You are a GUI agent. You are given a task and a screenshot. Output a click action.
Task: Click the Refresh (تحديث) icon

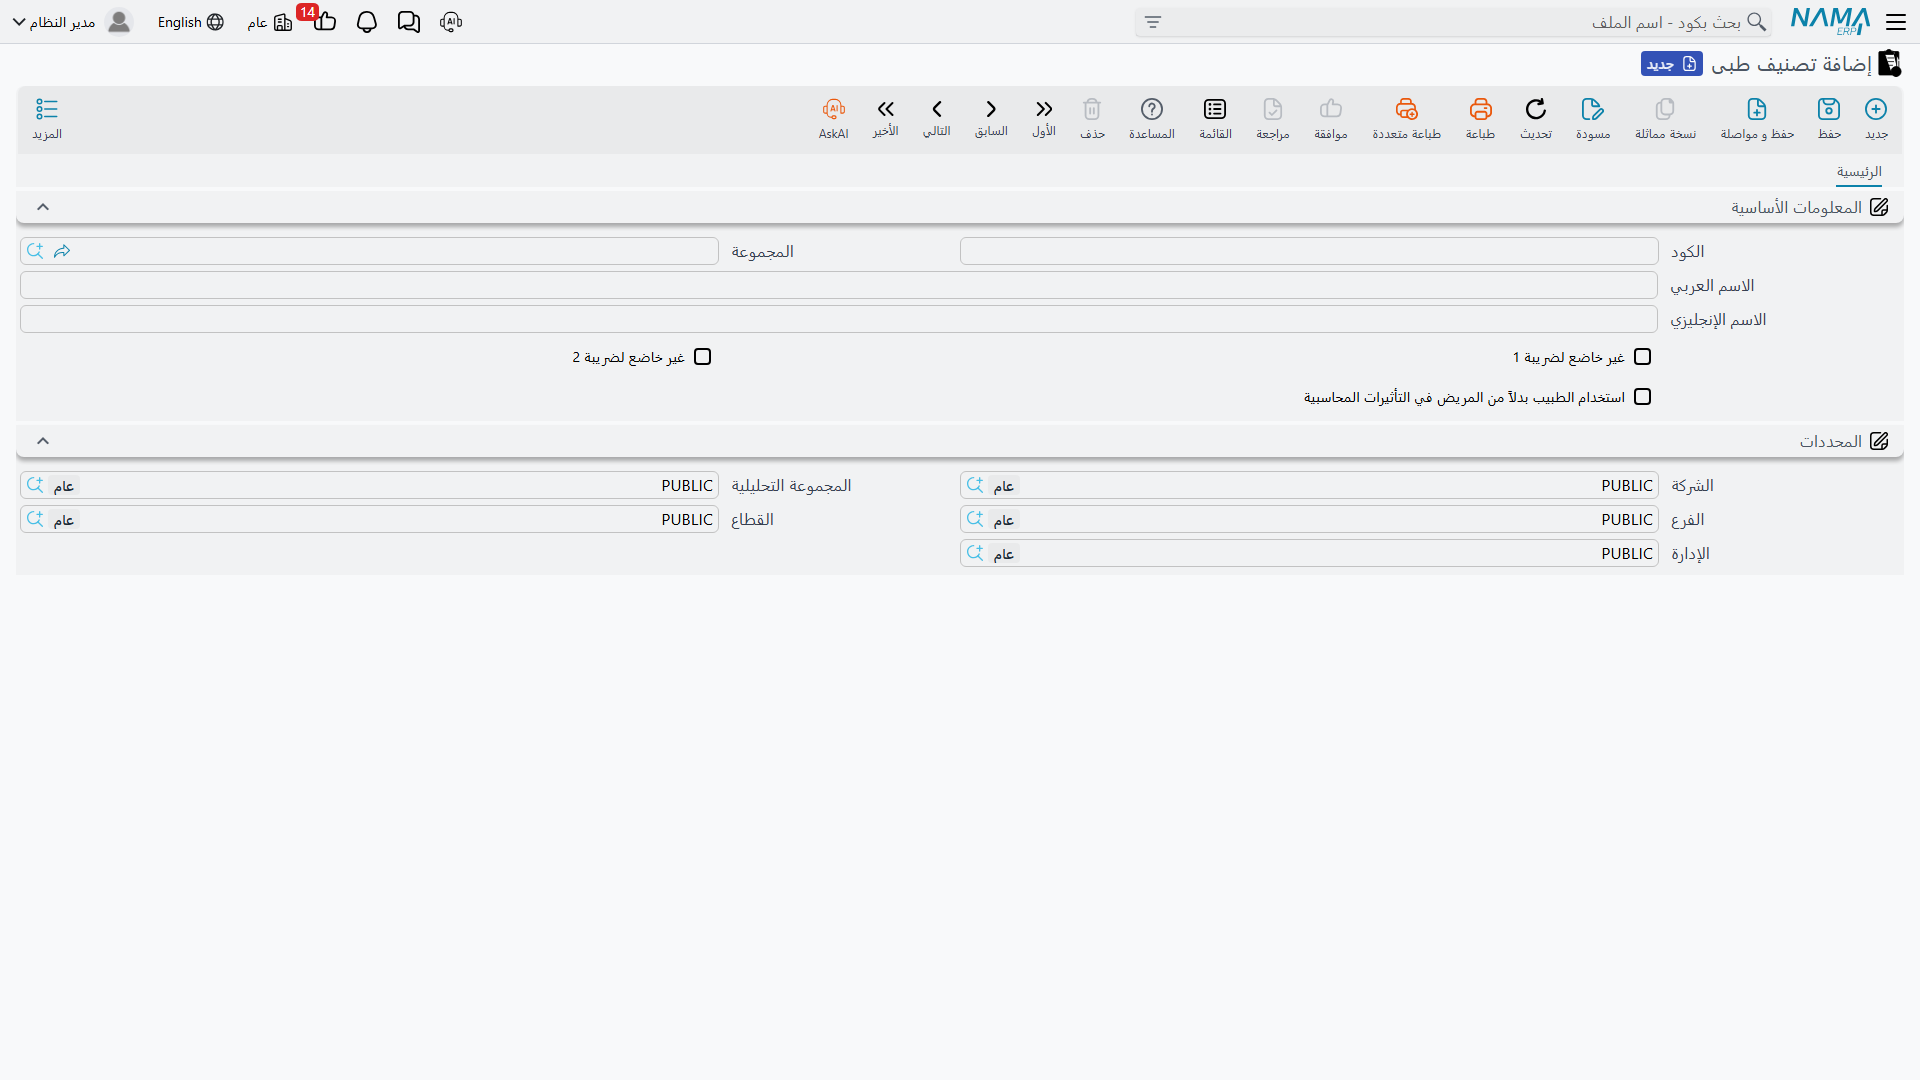1536,109
